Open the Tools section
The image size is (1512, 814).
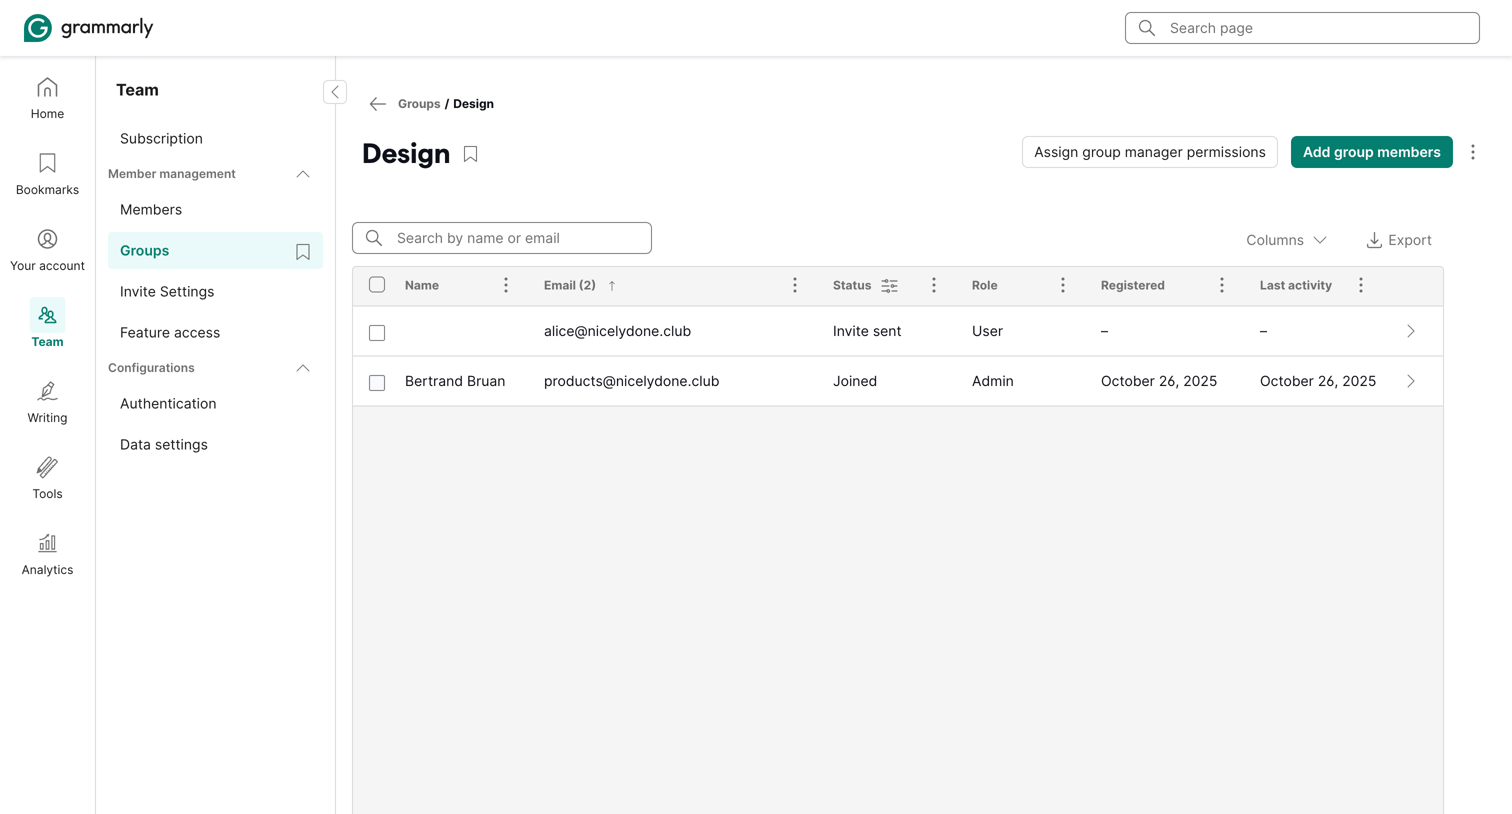point(47,479)
